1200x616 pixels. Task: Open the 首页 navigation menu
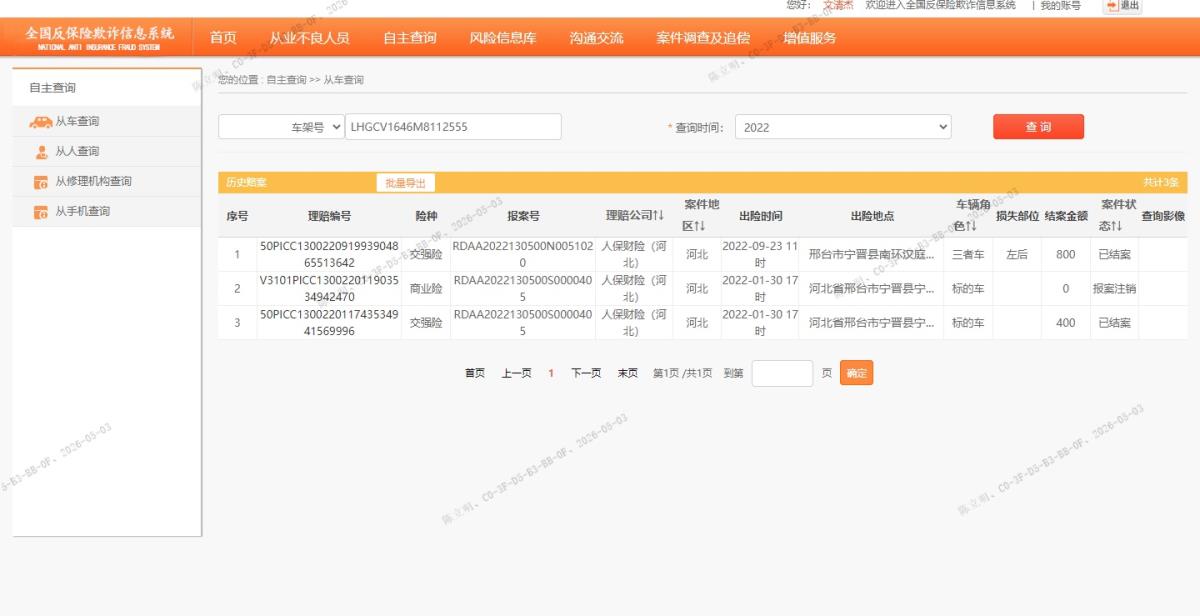(223, 38)
